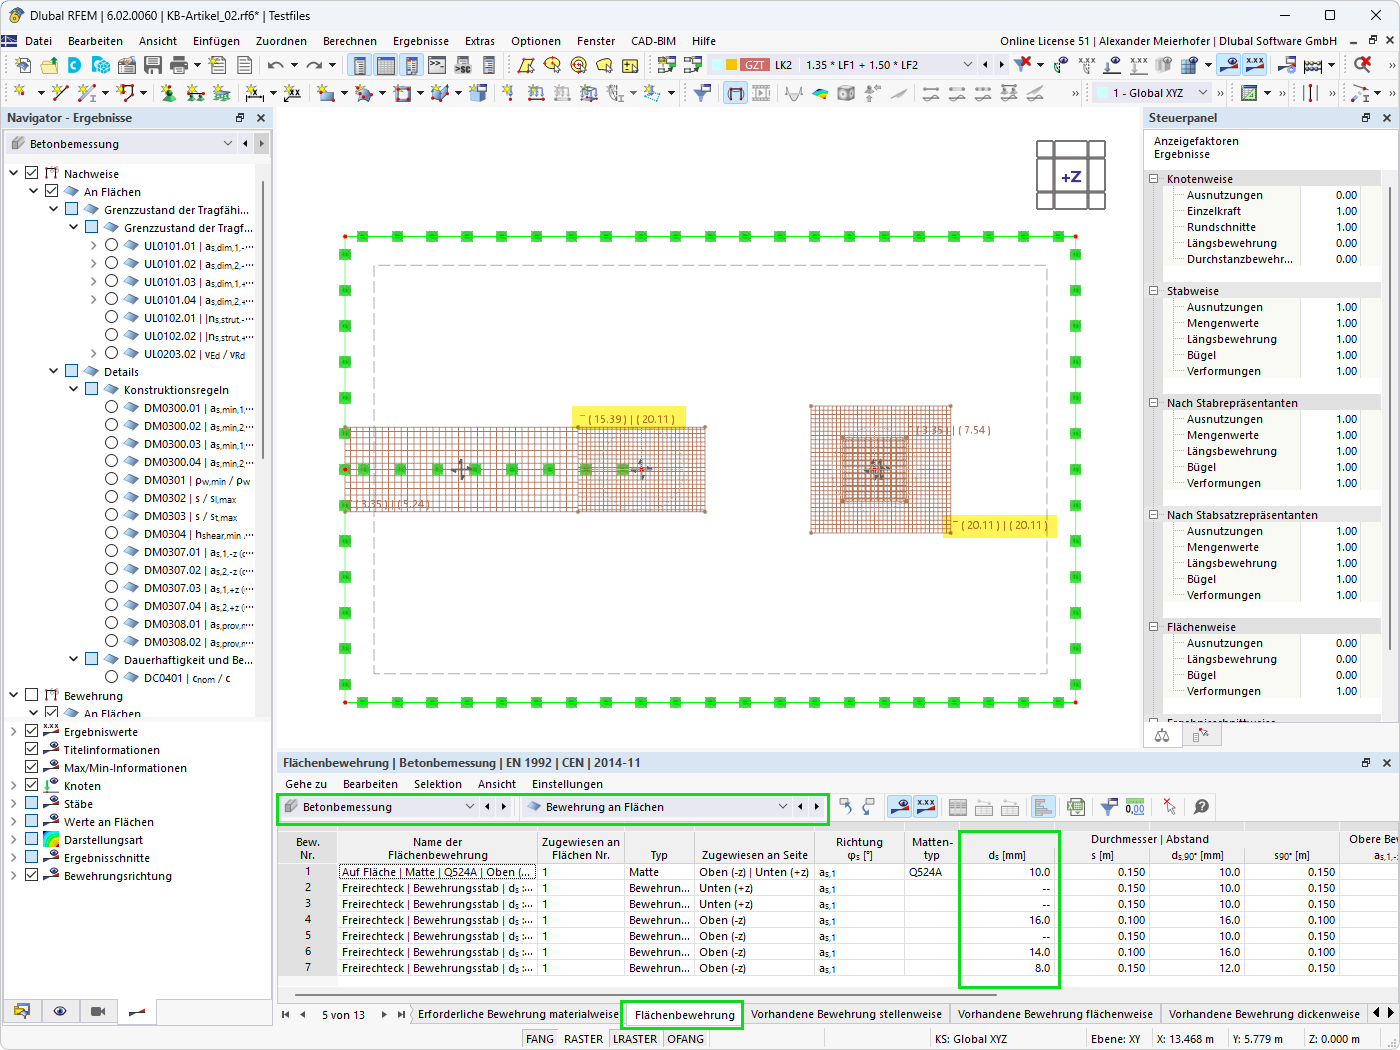Print using the printer icon
This screenshot has height=1050, width=1400.
(179, 65)
